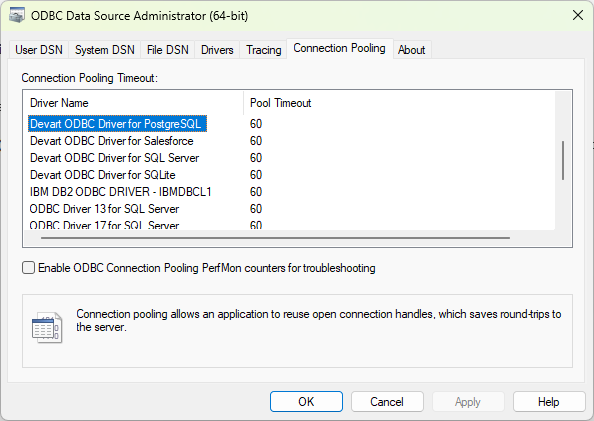594x421 pixels.
Task: Switch to the System DSN tab
Action: (105, 50)
